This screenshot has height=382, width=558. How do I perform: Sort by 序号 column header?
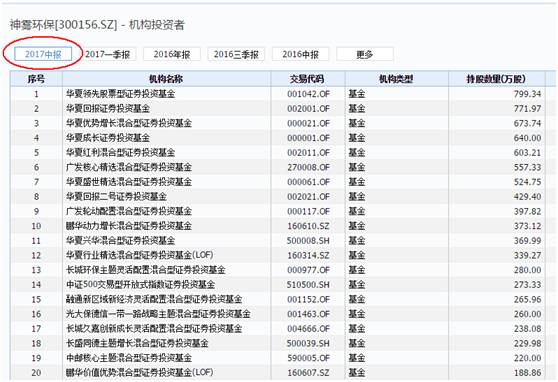[36, 79]
